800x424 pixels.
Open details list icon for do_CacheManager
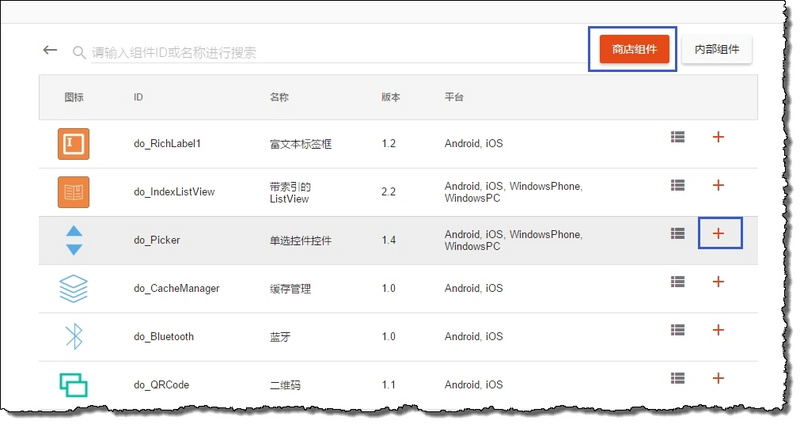[678, 282]
